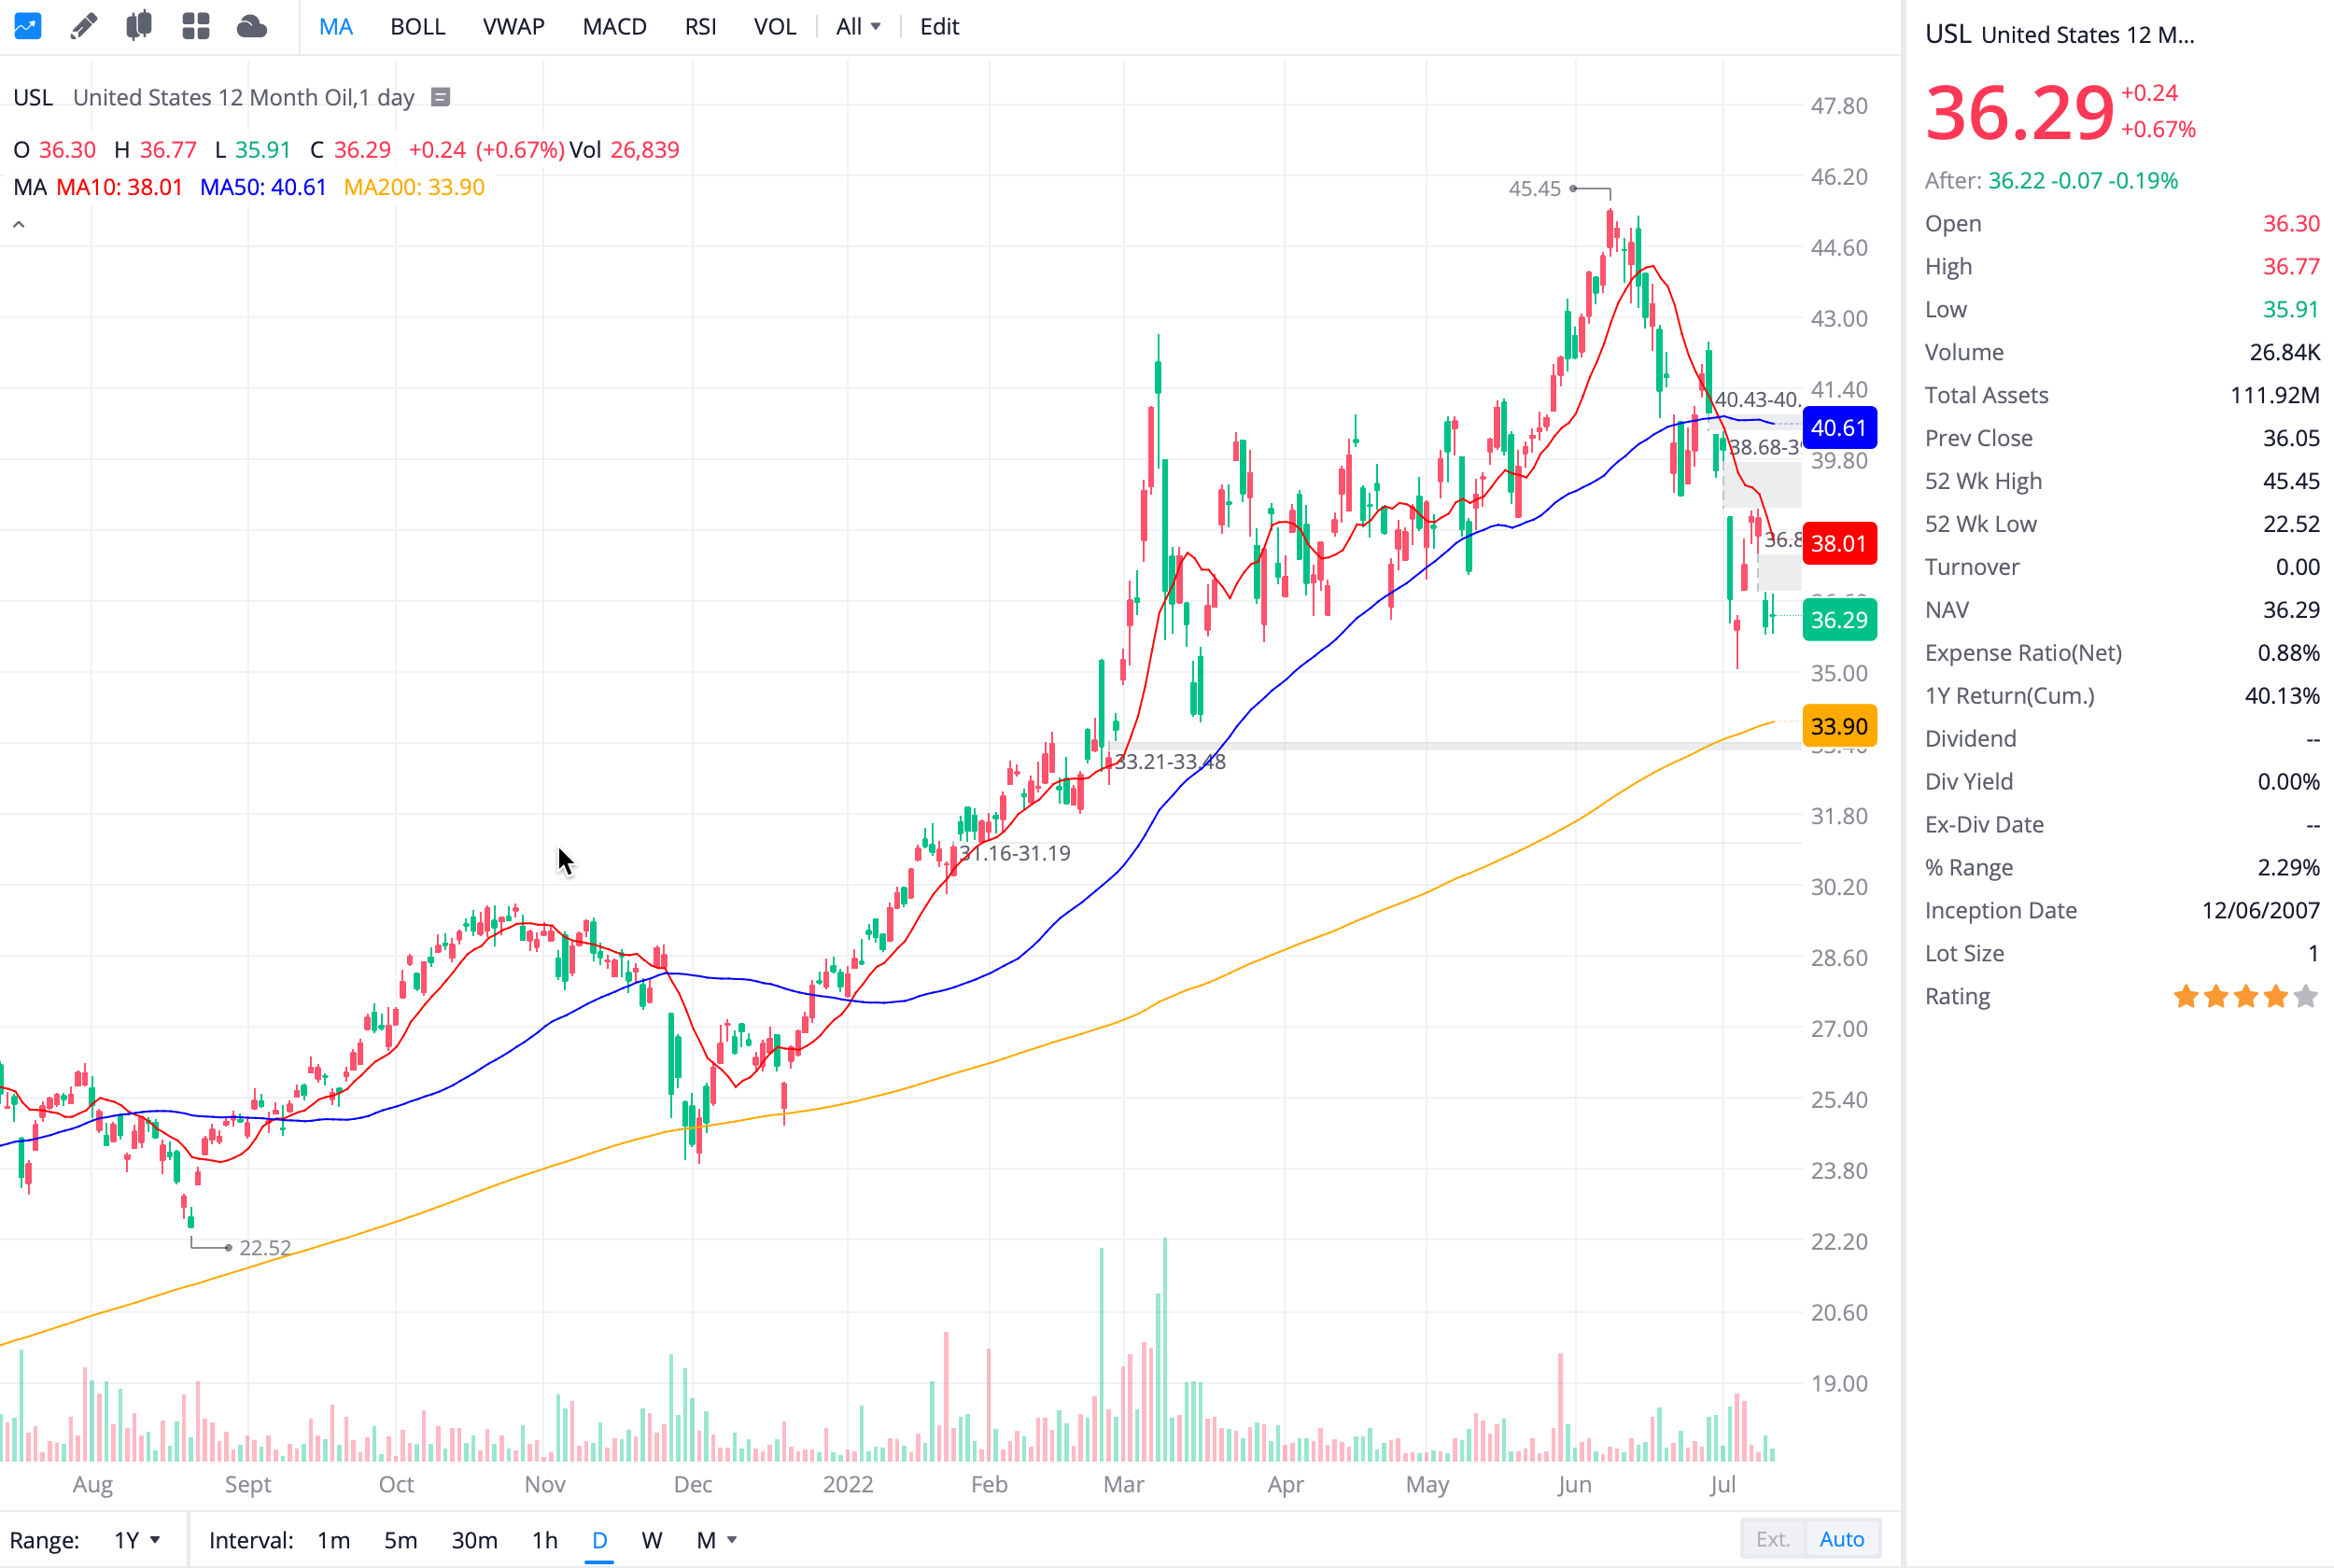Screen dimensions: 2334x1568
Task: Collapse the MA legend with caret
Action: coord(19,225)
